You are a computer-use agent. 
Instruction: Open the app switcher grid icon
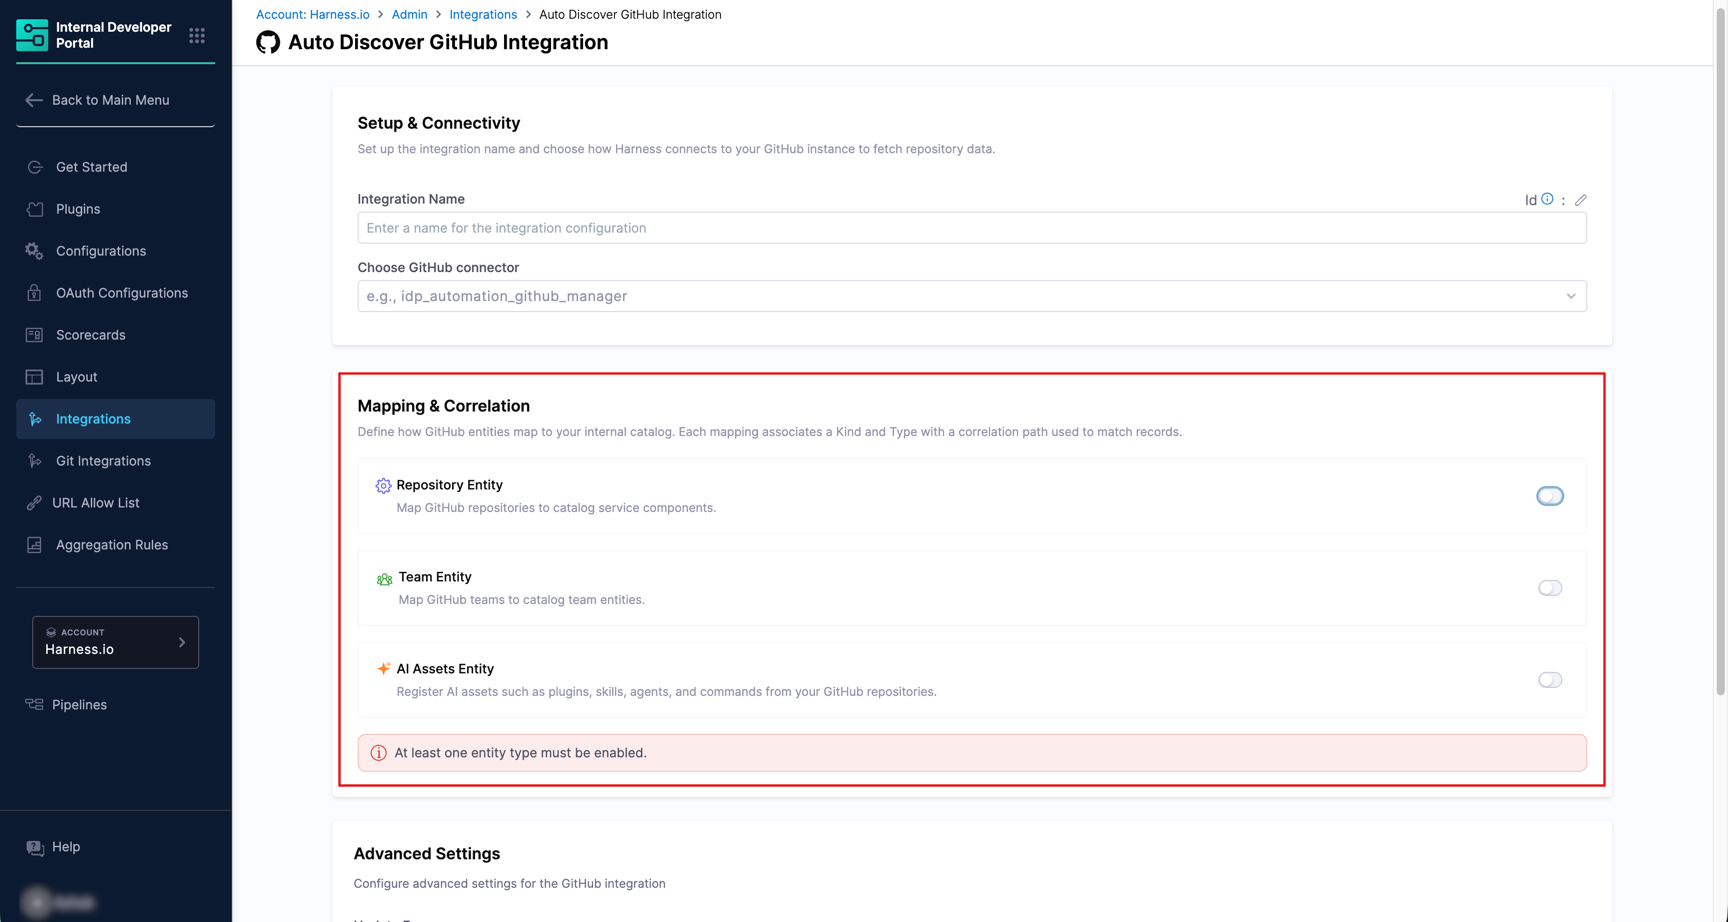click(197, 36)
